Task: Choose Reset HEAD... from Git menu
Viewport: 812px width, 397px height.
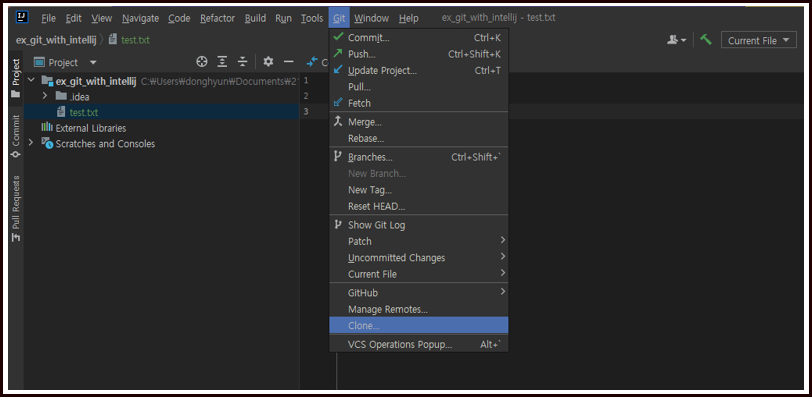Action: pos(419,206)
